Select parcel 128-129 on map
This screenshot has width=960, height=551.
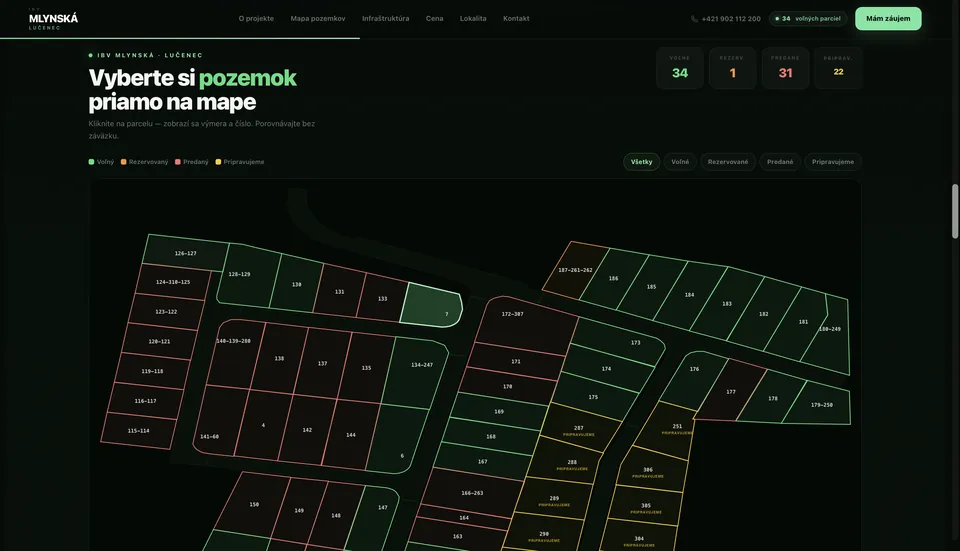(x=247, y=275)
